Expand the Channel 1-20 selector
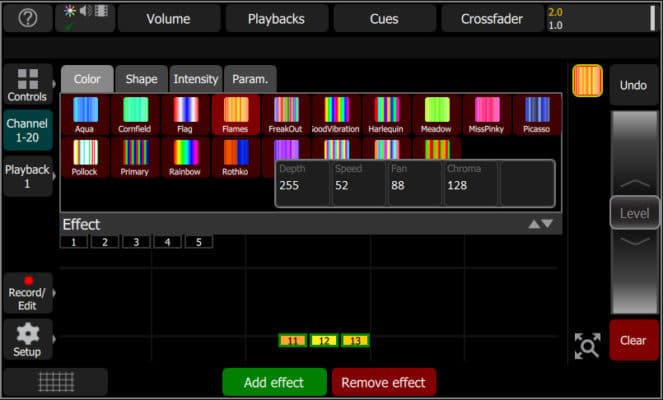This screenshot has height=400, width=663. point(27,131)
